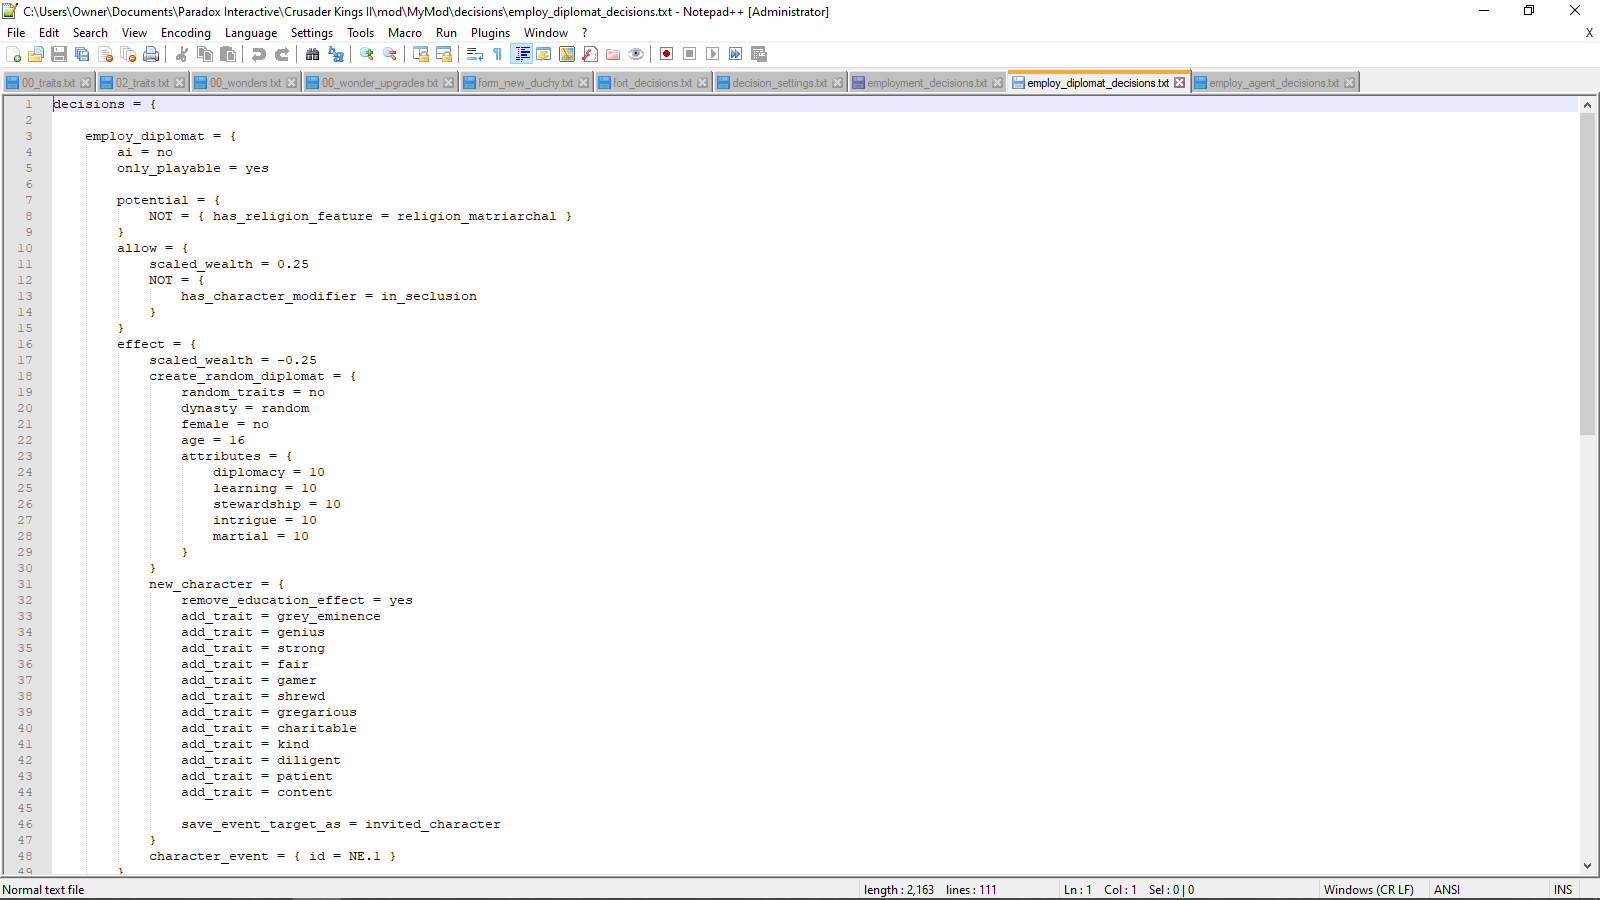Undo the last edit
1600x900 pixels.
(259, 54)
